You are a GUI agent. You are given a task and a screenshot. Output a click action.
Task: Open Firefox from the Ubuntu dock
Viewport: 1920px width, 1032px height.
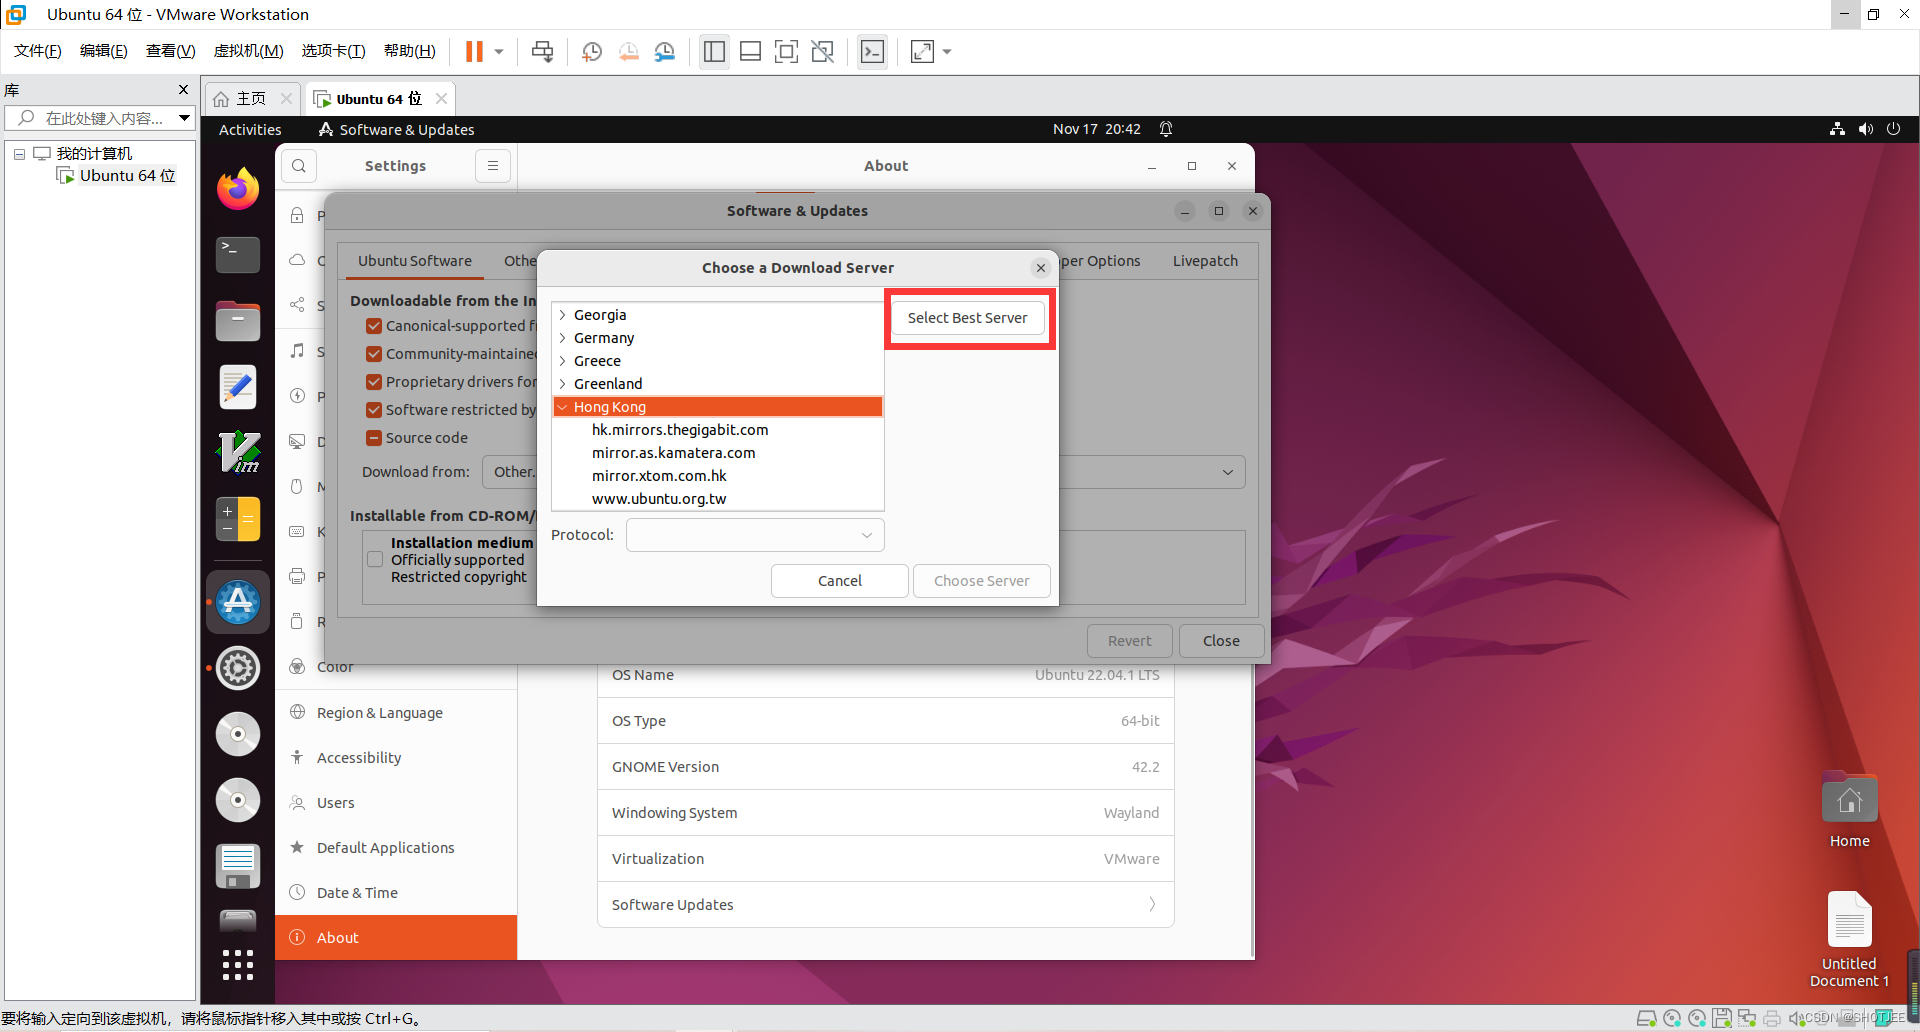click(237, 188)
